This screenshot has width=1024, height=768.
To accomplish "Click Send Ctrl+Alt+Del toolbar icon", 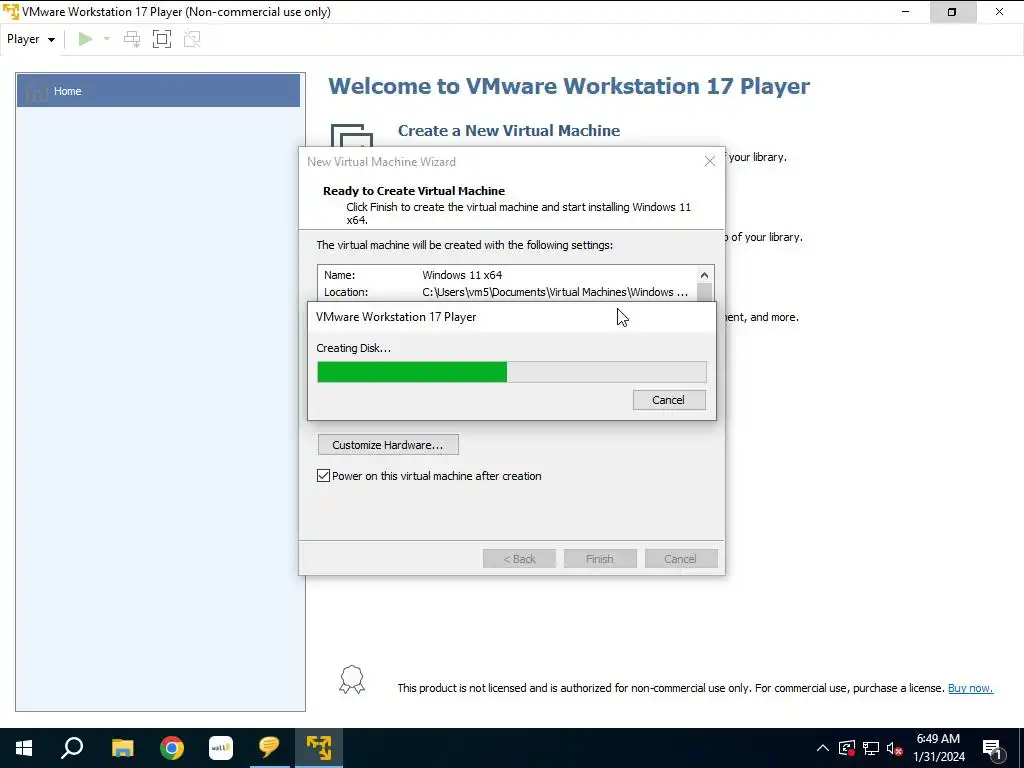I will (132, 39).
